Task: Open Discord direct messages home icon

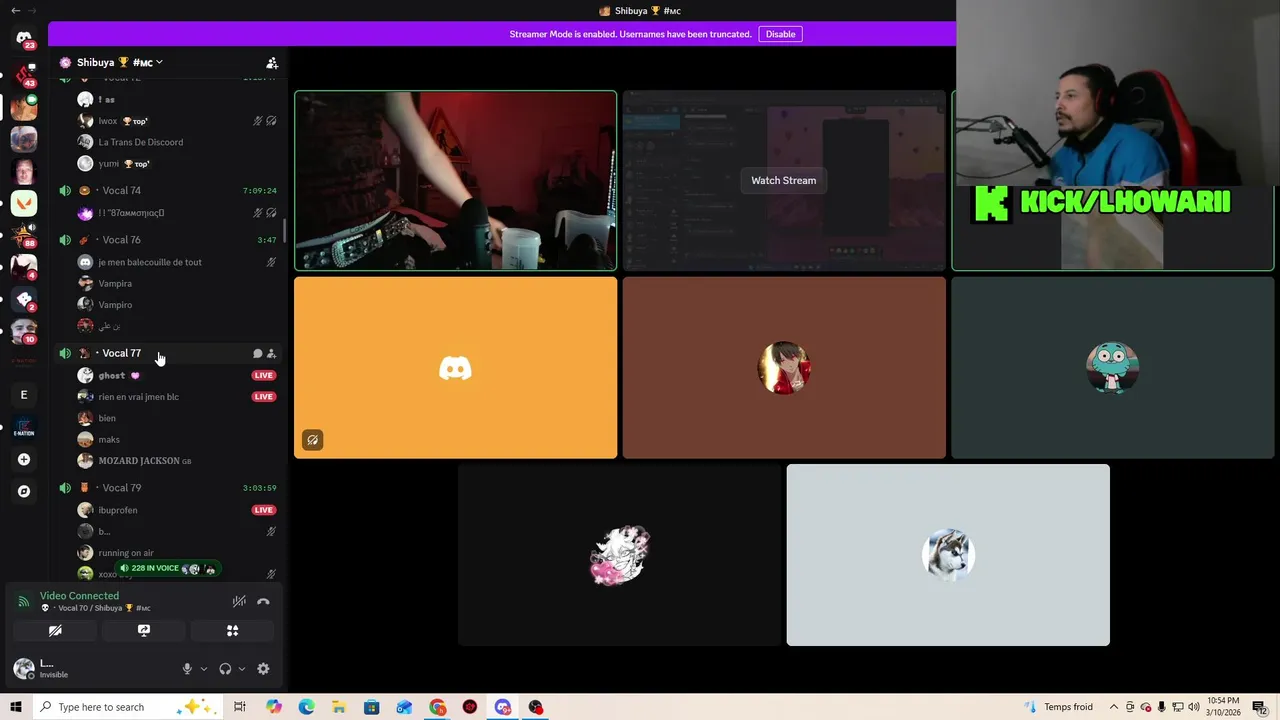Action: (x=24, y=38)
